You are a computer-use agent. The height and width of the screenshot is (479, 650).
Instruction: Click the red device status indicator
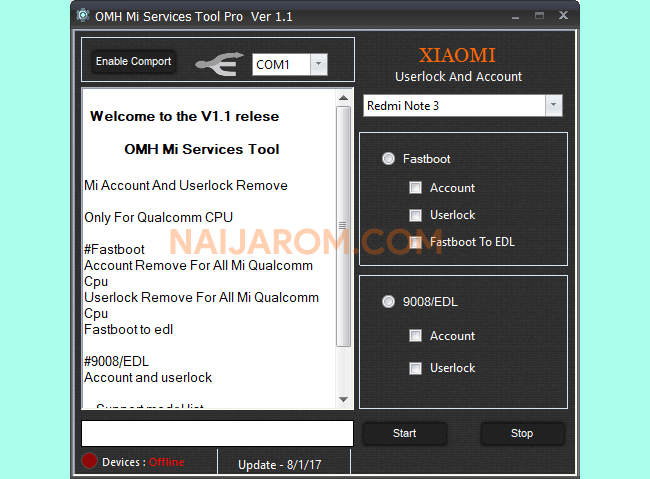(89, 461)
